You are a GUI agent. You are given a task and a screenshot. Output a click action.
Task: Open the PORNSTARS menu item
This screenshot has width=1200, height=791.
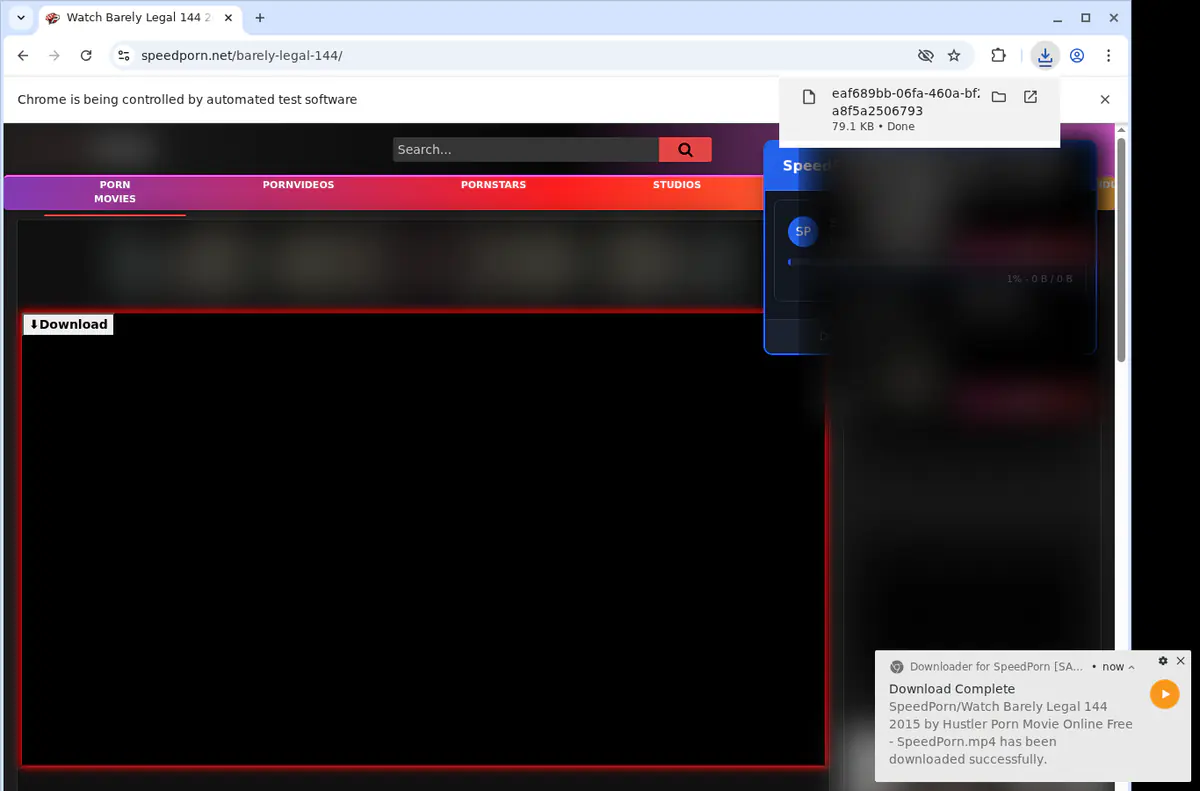click(x=493, y=185)
